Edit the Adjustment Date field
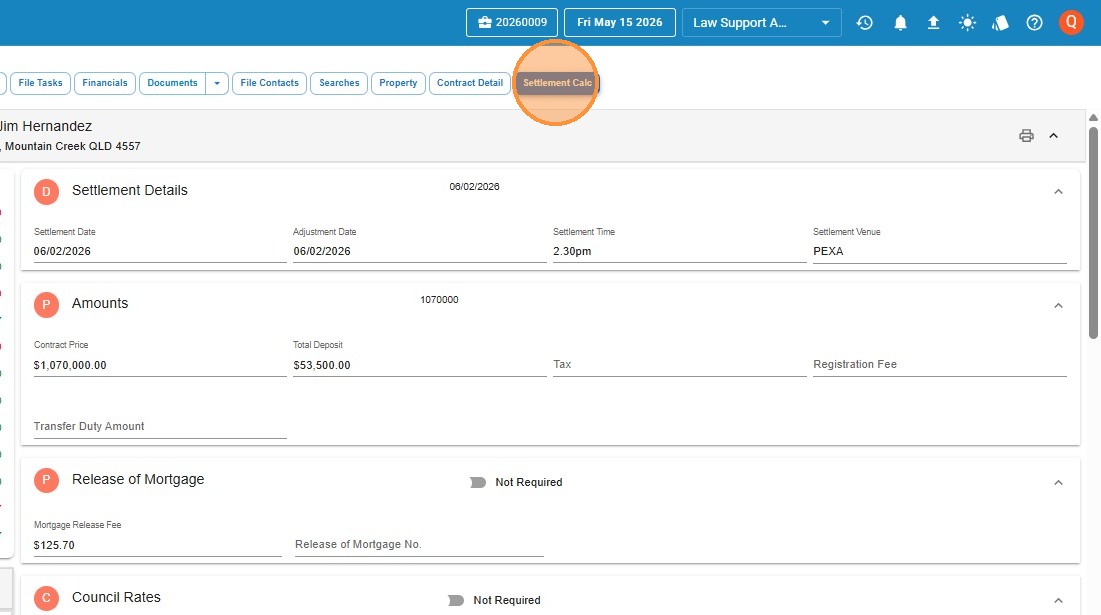This screenshot has height=615, width=1101. (x=420, y=251)
